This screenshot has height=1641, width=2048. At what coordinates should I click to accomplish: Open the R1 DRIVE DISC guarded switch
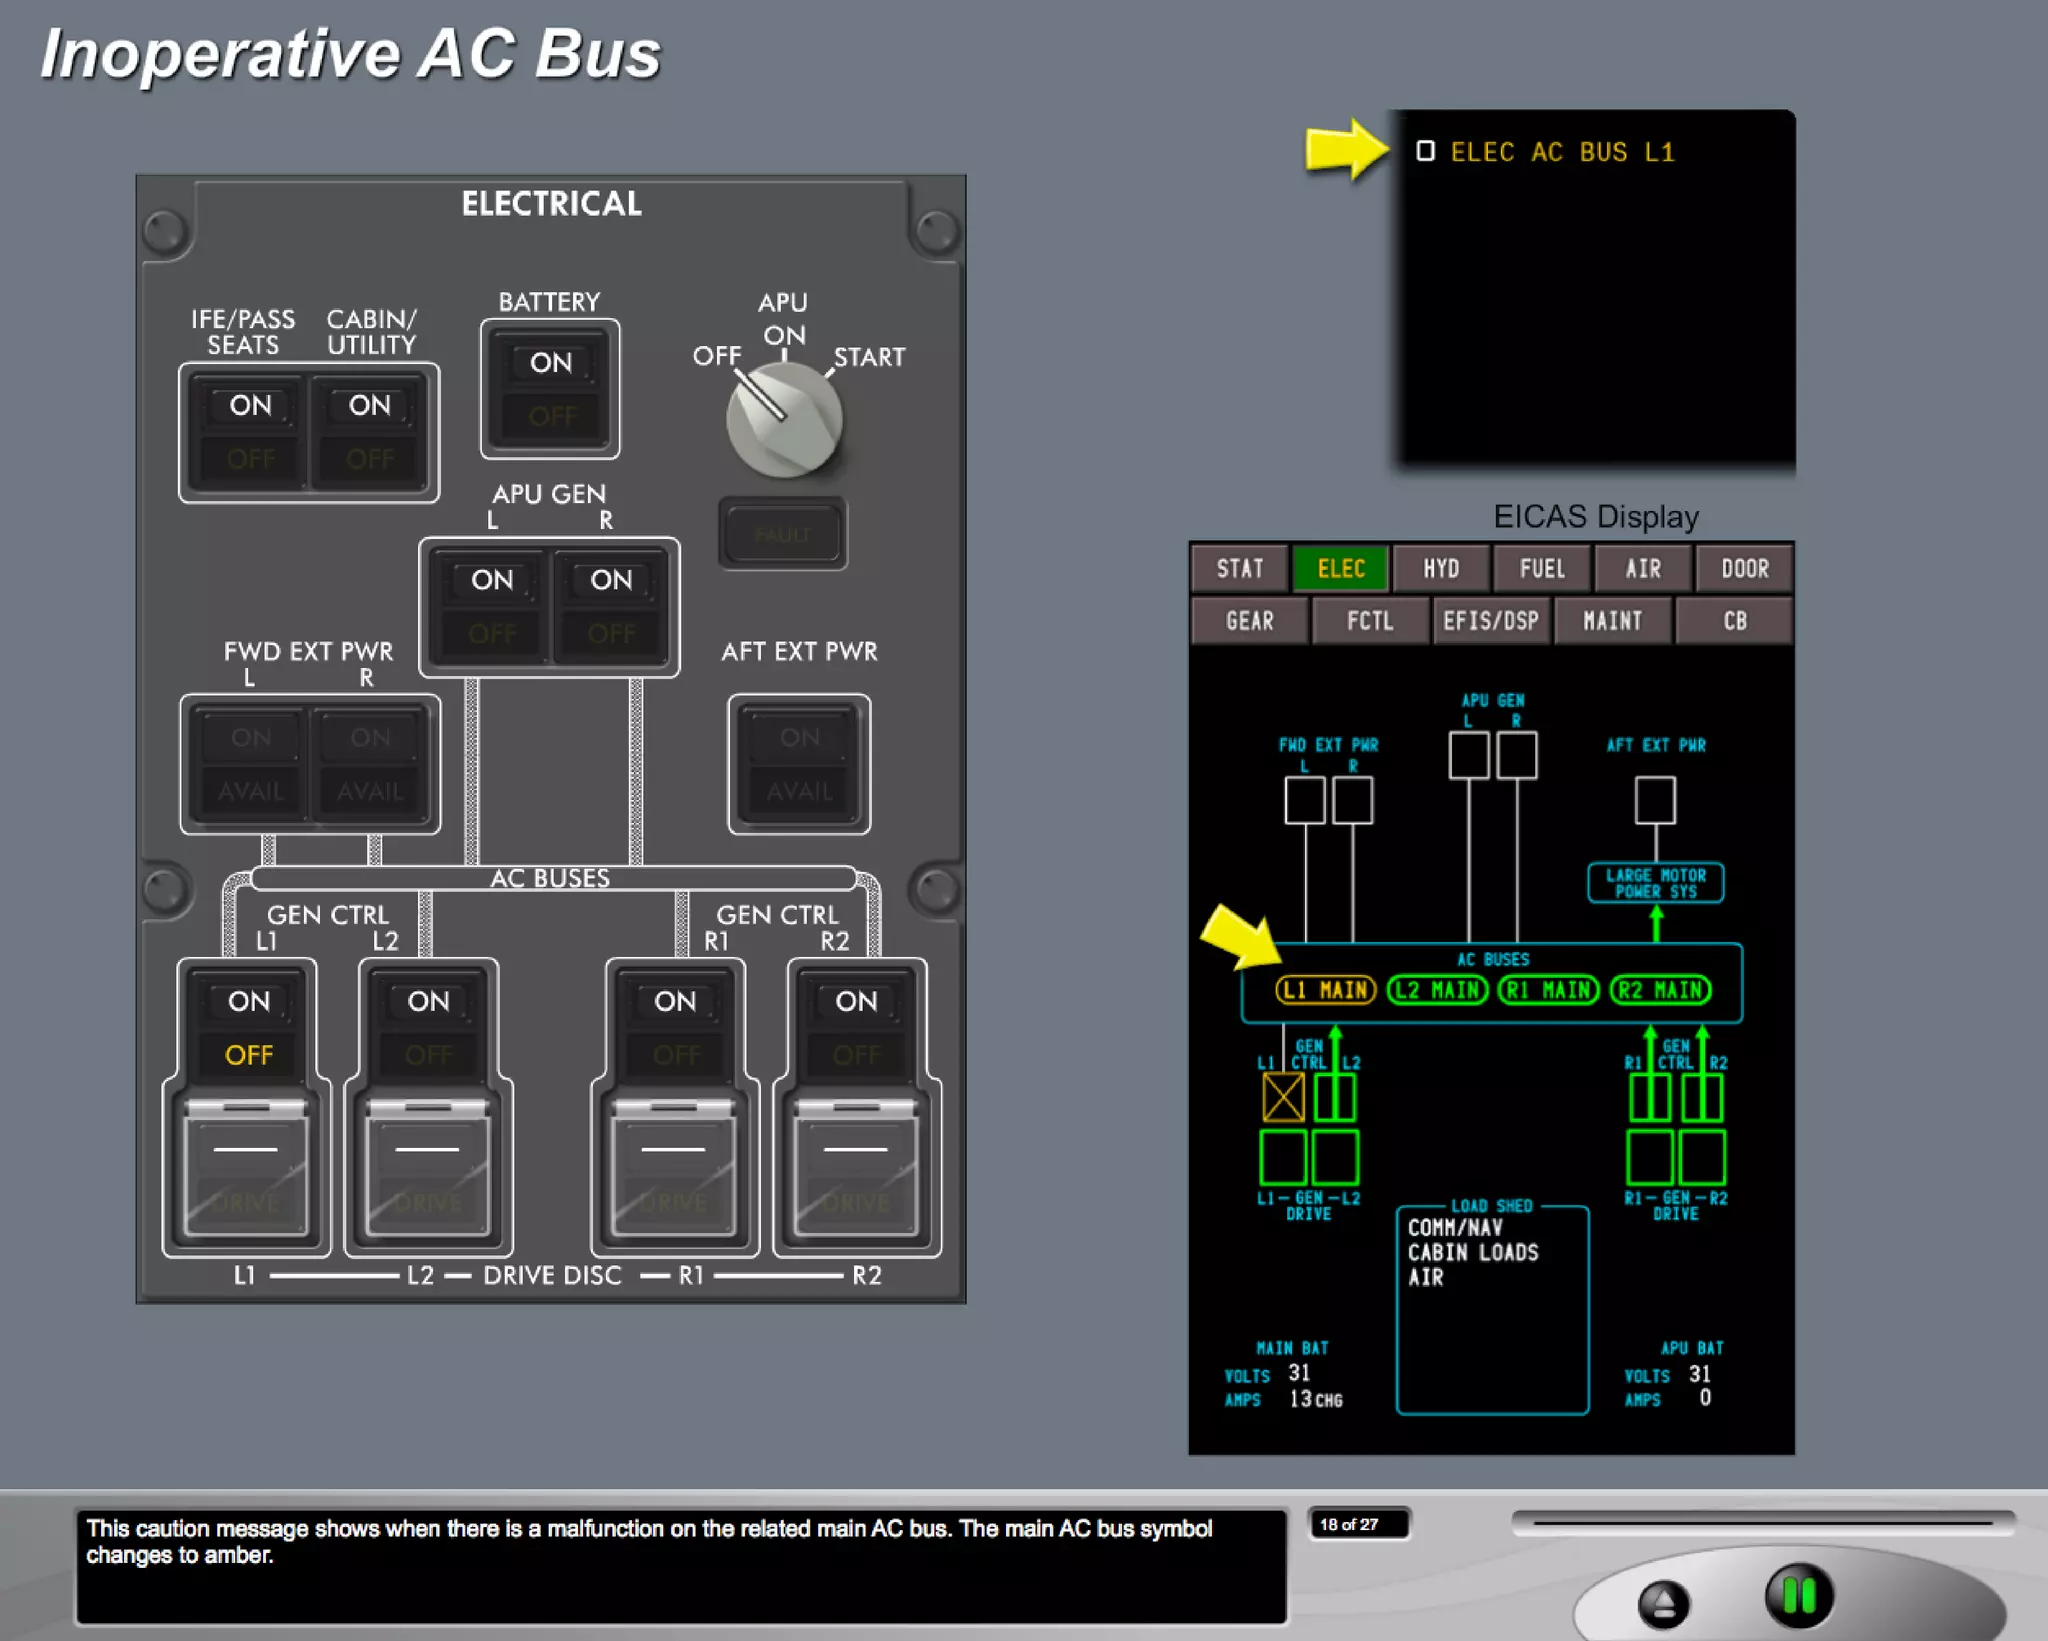click(675, 1170)
